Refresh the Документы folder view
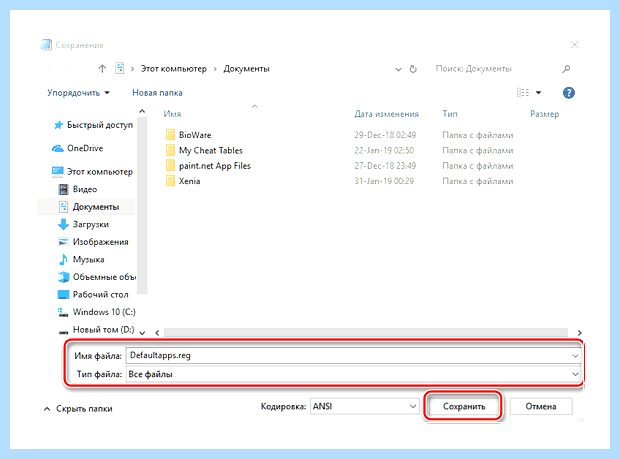 point(413,69)
